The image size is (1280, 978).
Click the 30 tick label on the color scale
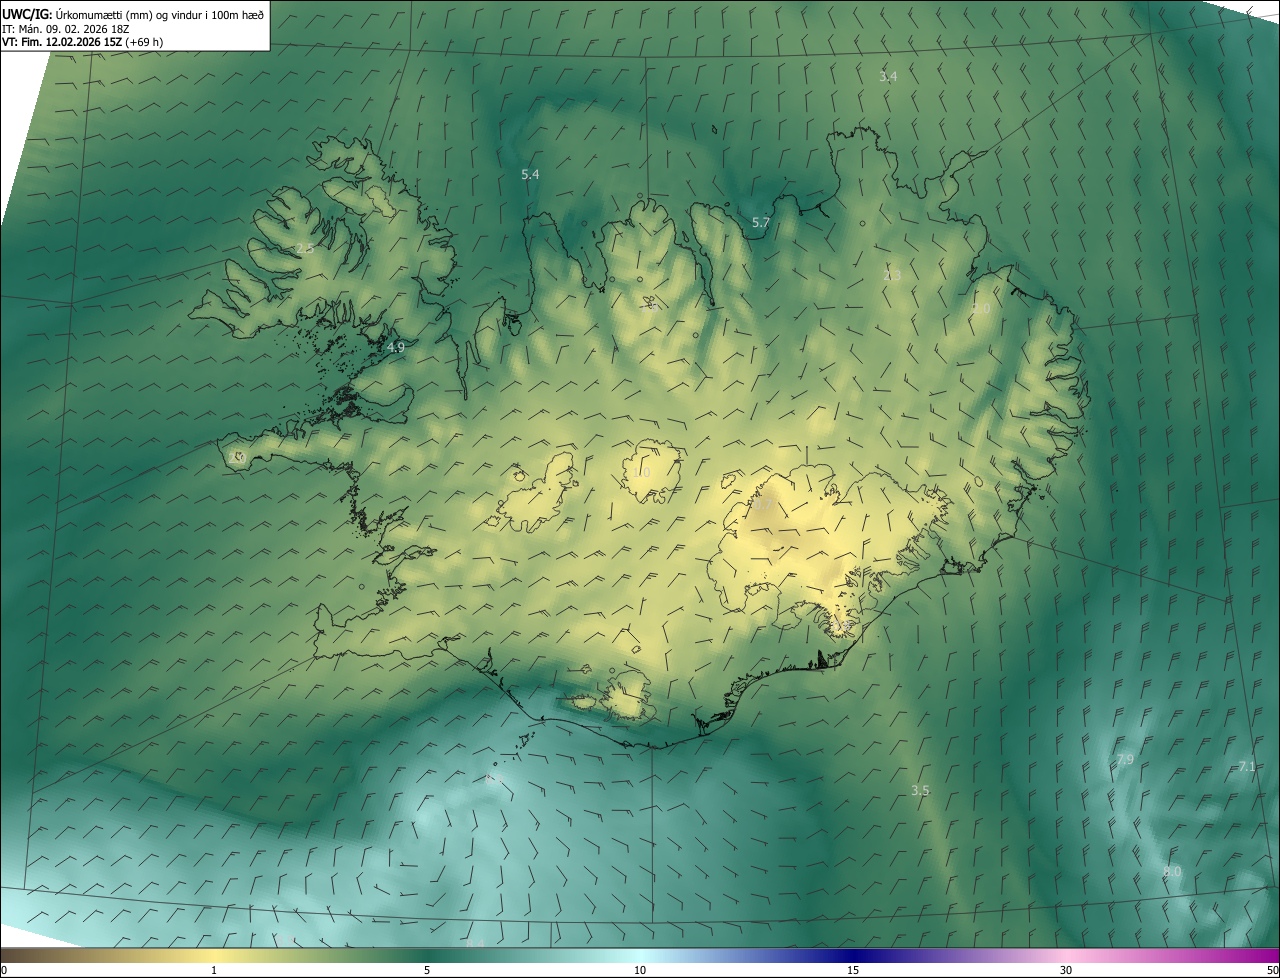click(1066, 970)
